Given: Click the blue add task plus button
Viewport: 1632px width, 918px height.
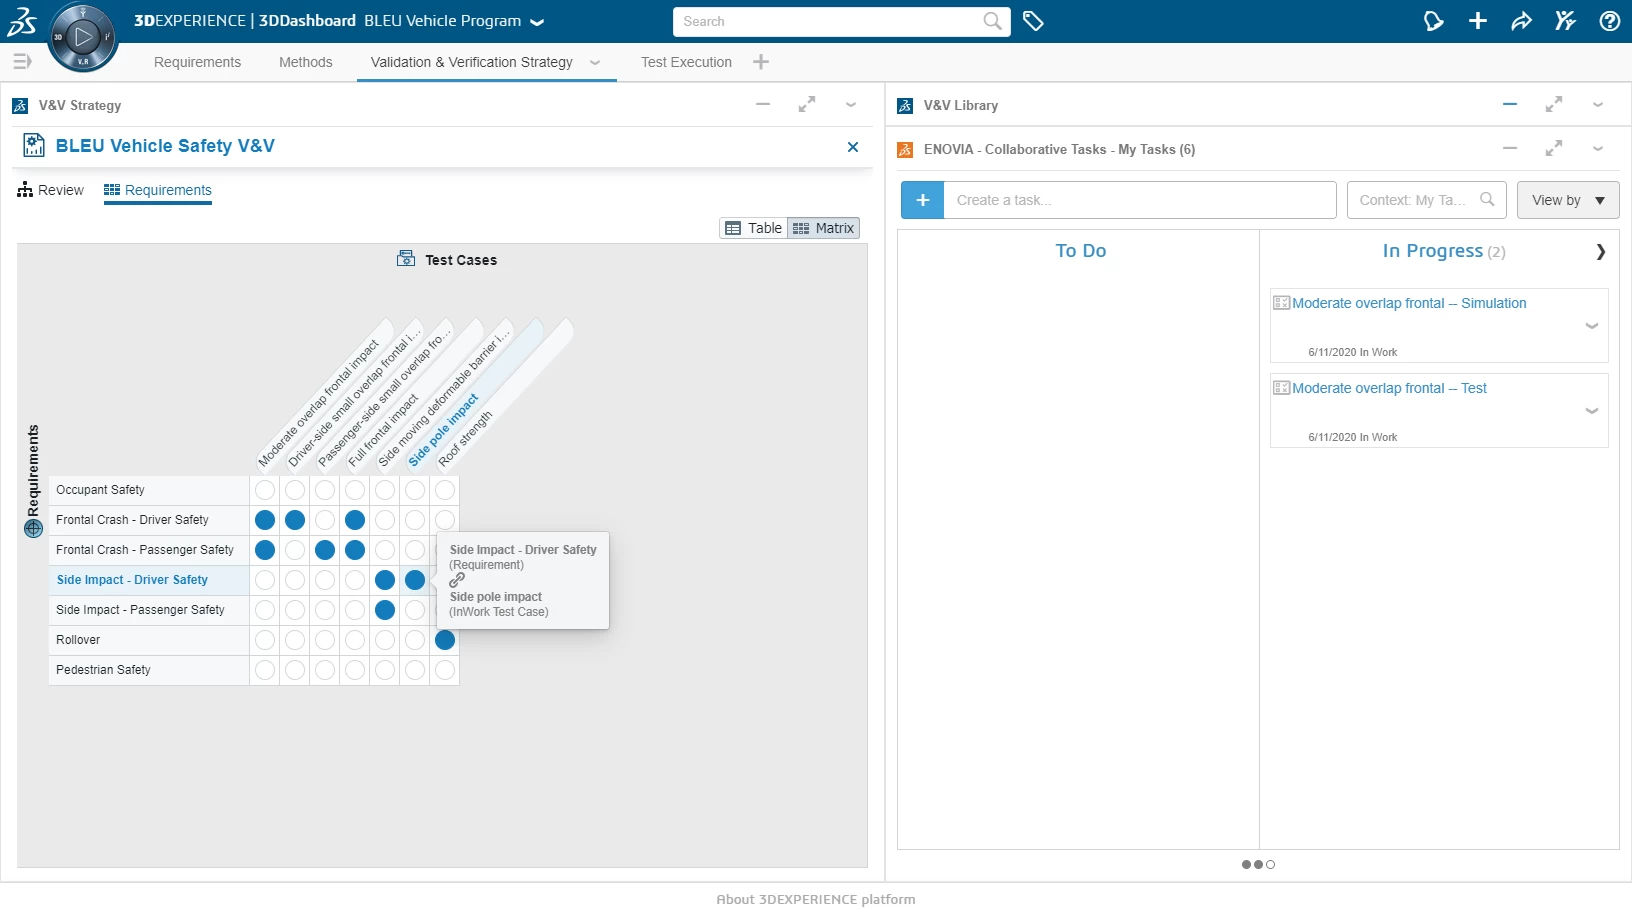Looking at the screenshot, I should [922, 200].
